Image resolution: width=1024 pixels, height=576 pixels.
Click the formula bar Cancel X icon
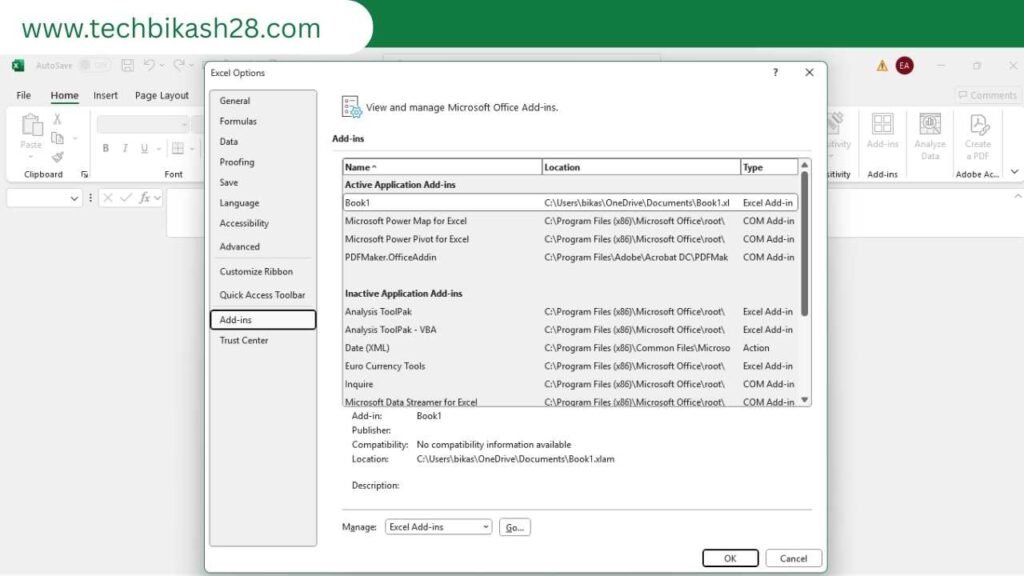click(108, 197)
